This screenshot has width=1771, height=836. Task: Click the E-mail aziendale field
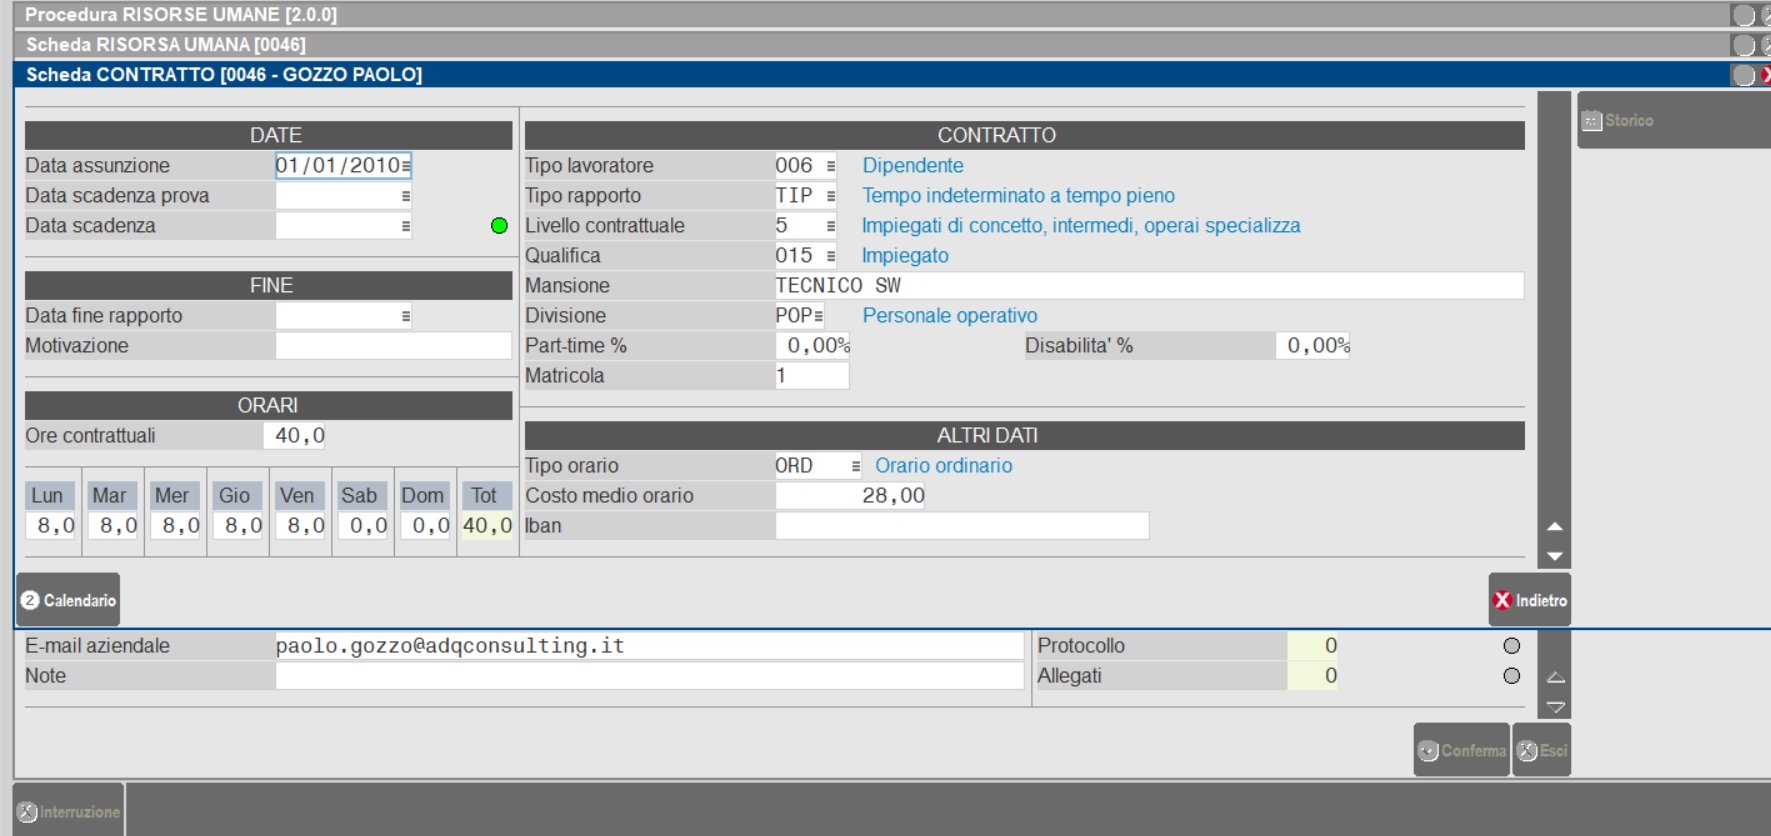point(648,646)
